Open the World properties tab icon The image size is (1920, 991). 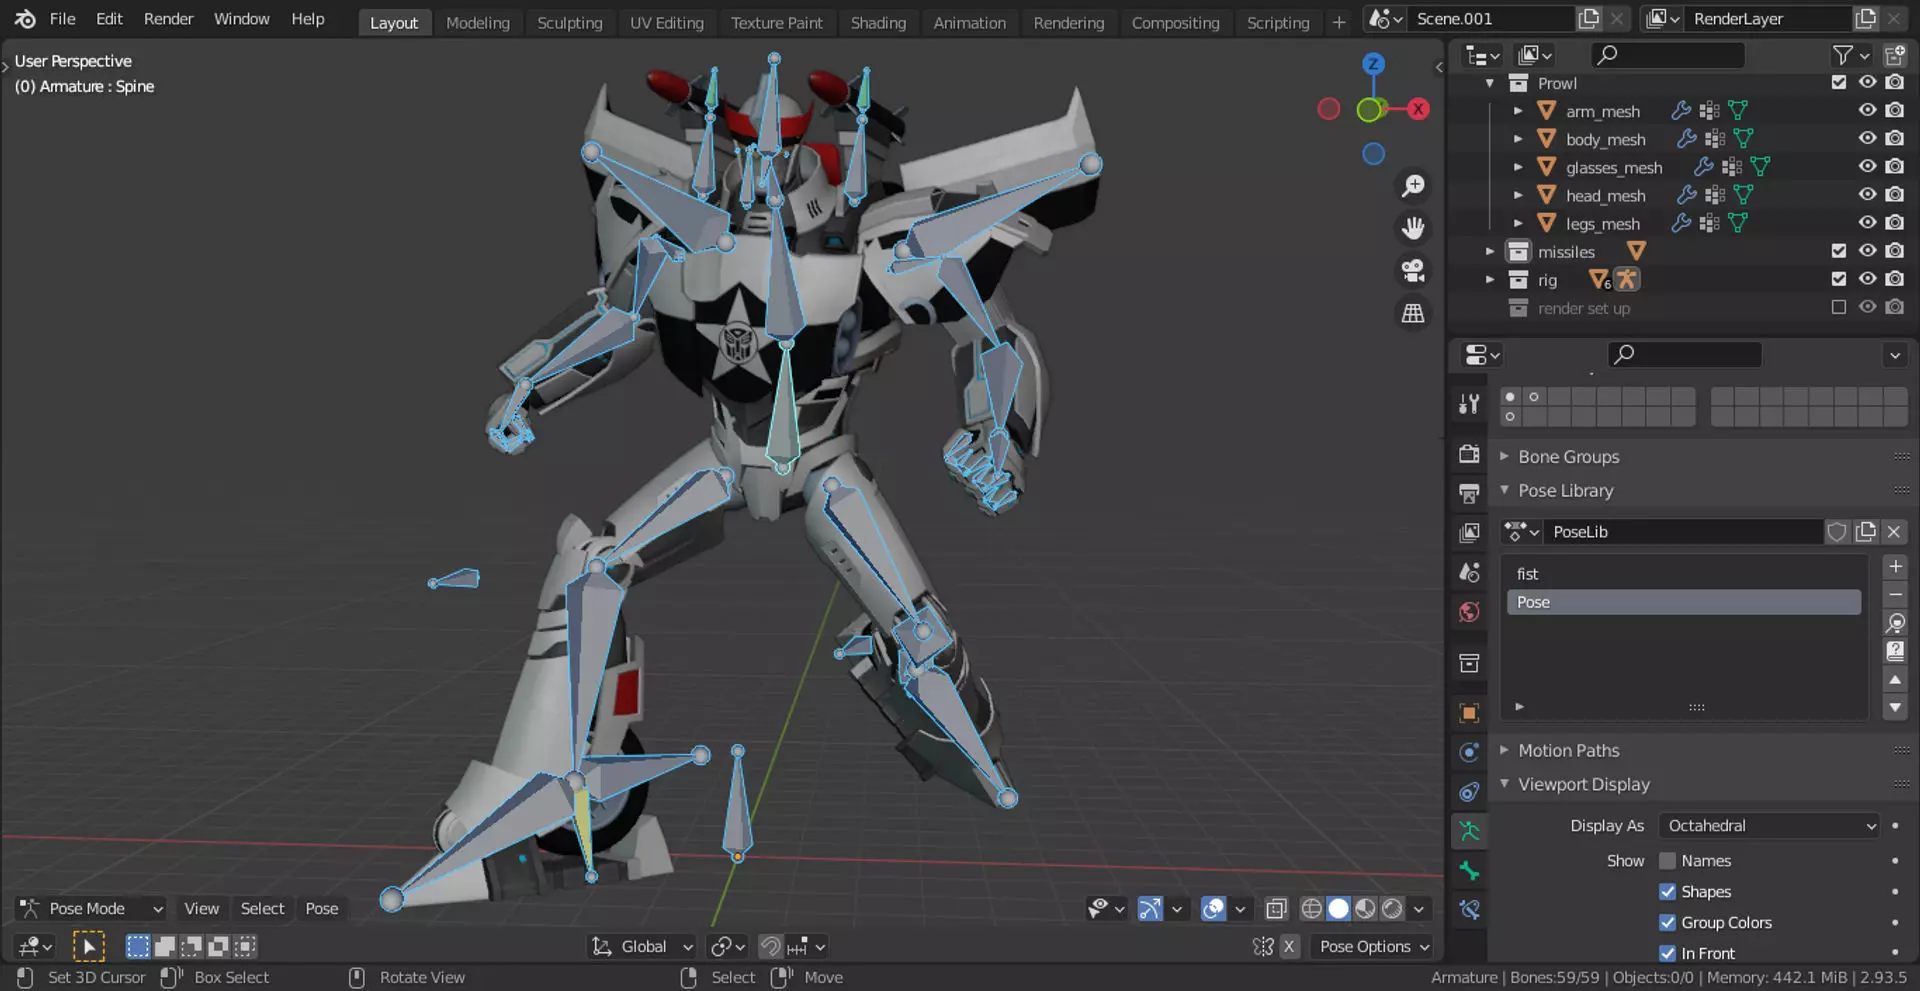(x=1469, y=612)
